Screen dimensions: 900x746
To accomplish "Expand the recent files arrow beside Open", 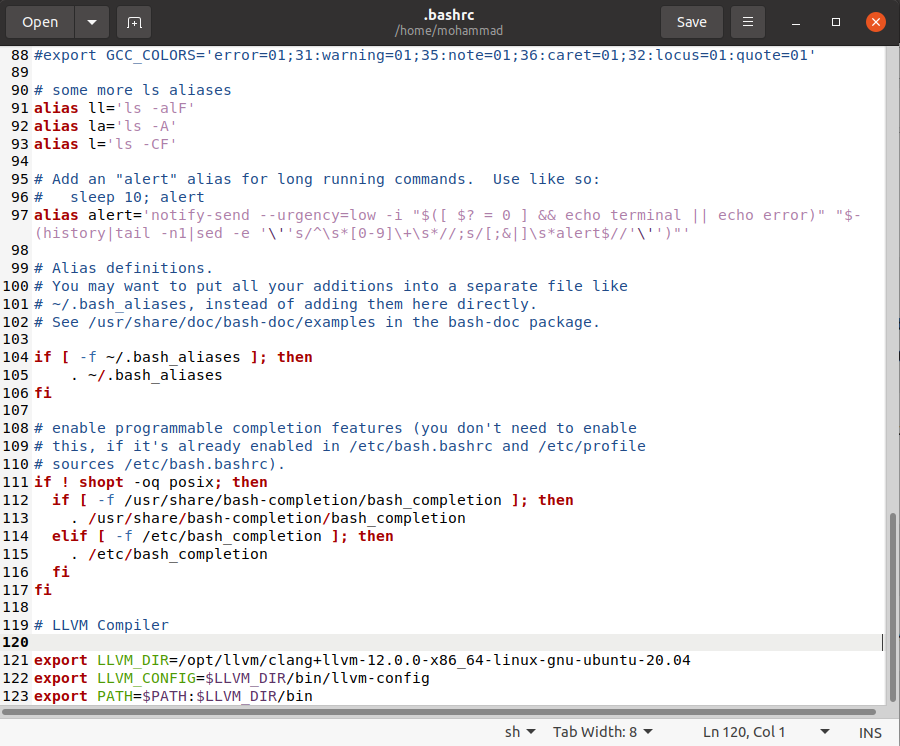I will click(x=92, y=22).
